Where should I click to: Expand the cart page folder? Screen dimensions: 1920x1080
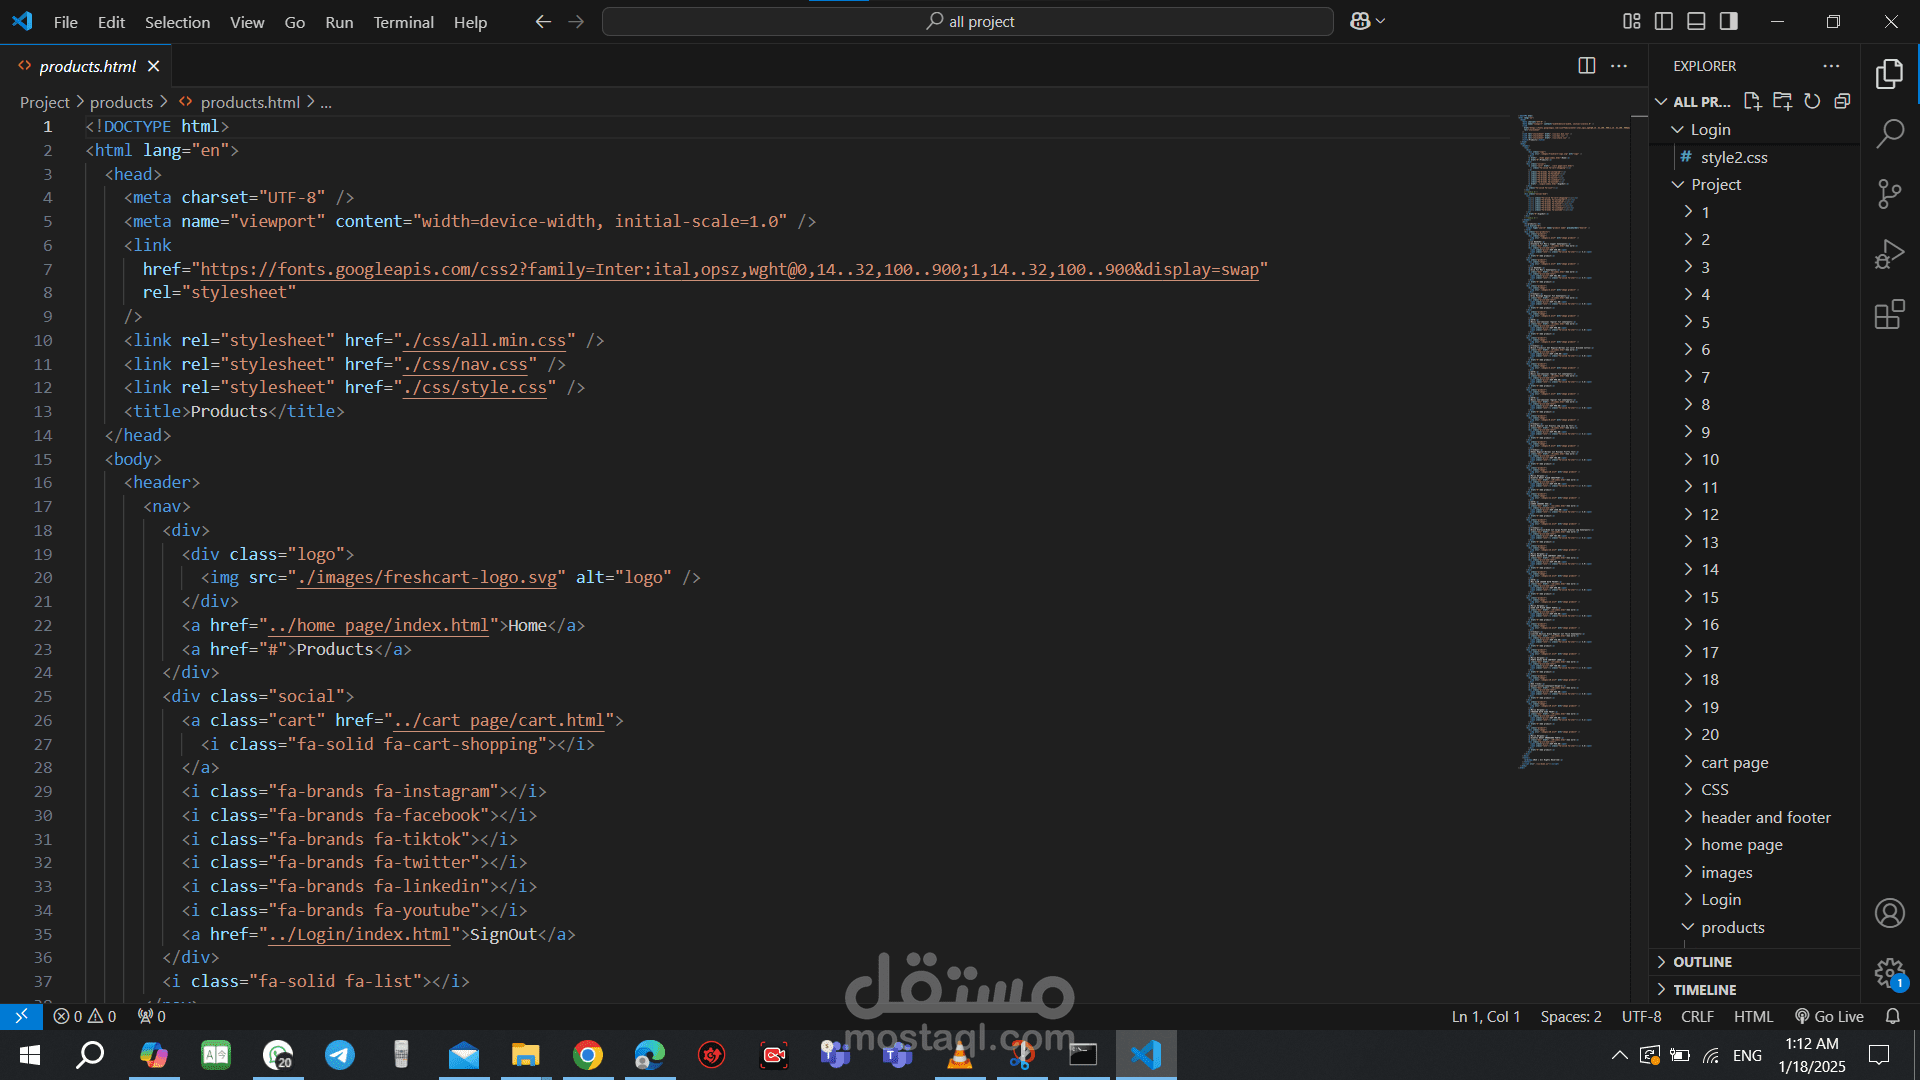click(1734, 762)
